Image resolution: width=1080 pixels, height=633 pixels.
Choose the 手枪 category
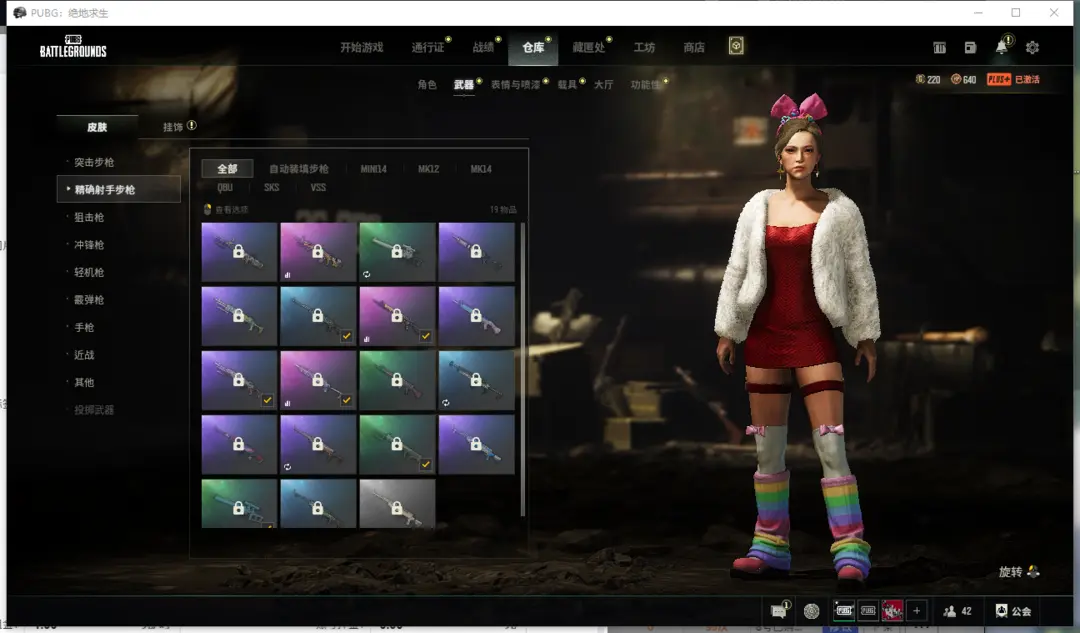tap(84, 327)
